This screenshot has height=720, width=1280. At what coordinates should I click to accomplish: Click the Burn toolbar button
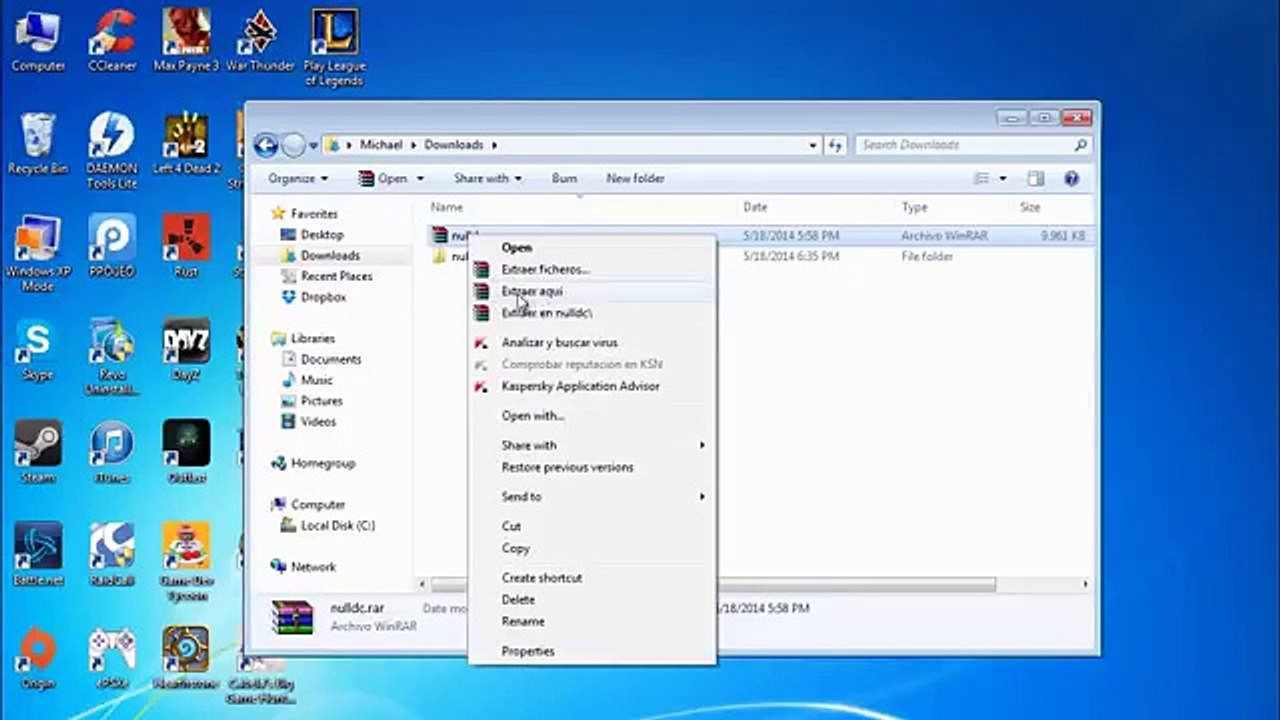(x=564, y=178)
